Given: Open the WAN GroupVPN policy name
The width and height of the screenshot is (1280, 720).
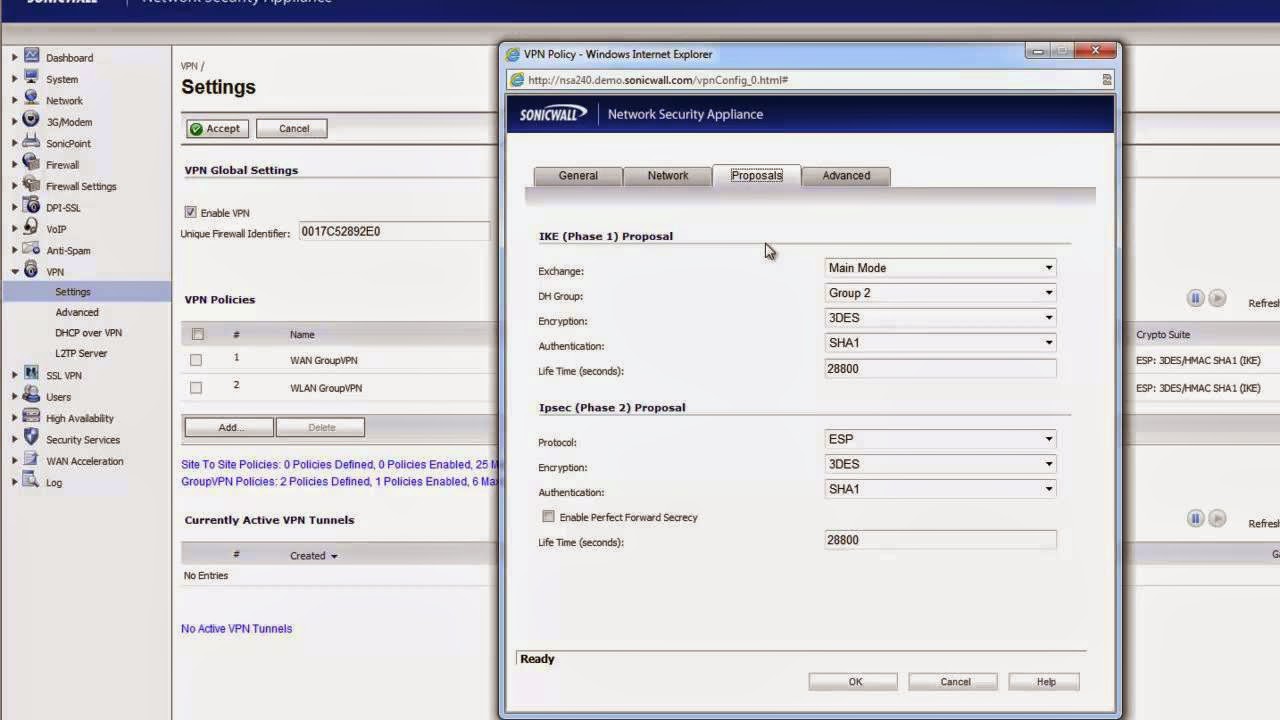Looking at the screenshot, I should pos(324,360).
